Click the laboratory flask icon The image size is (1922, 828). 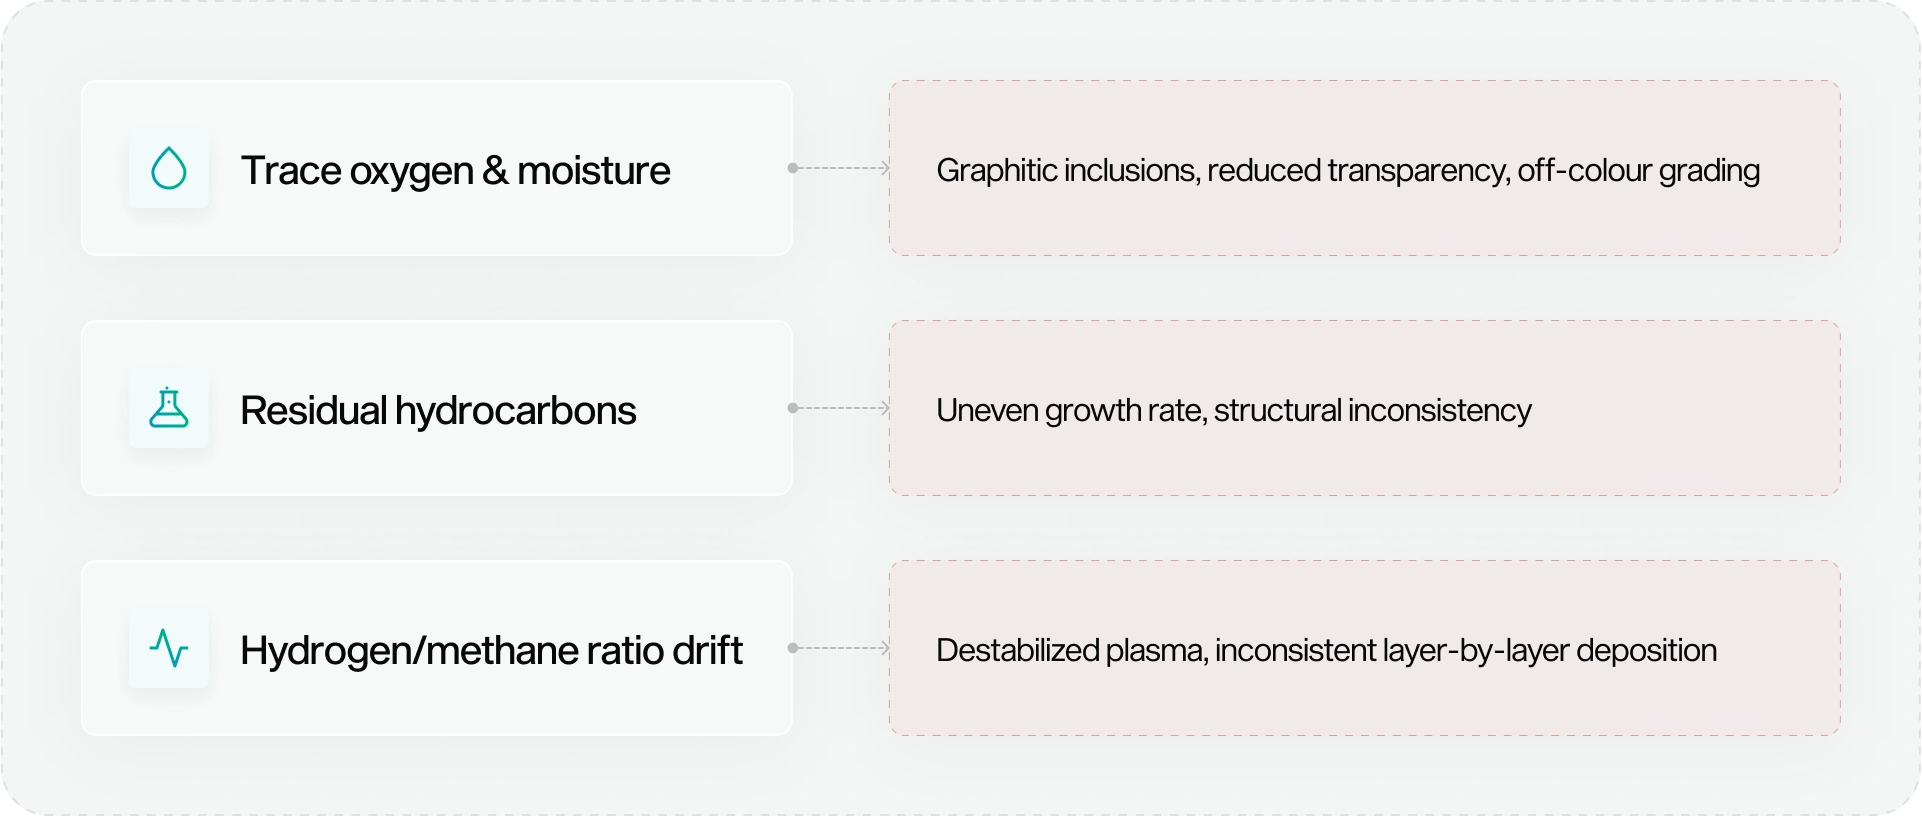click(169, 408)
